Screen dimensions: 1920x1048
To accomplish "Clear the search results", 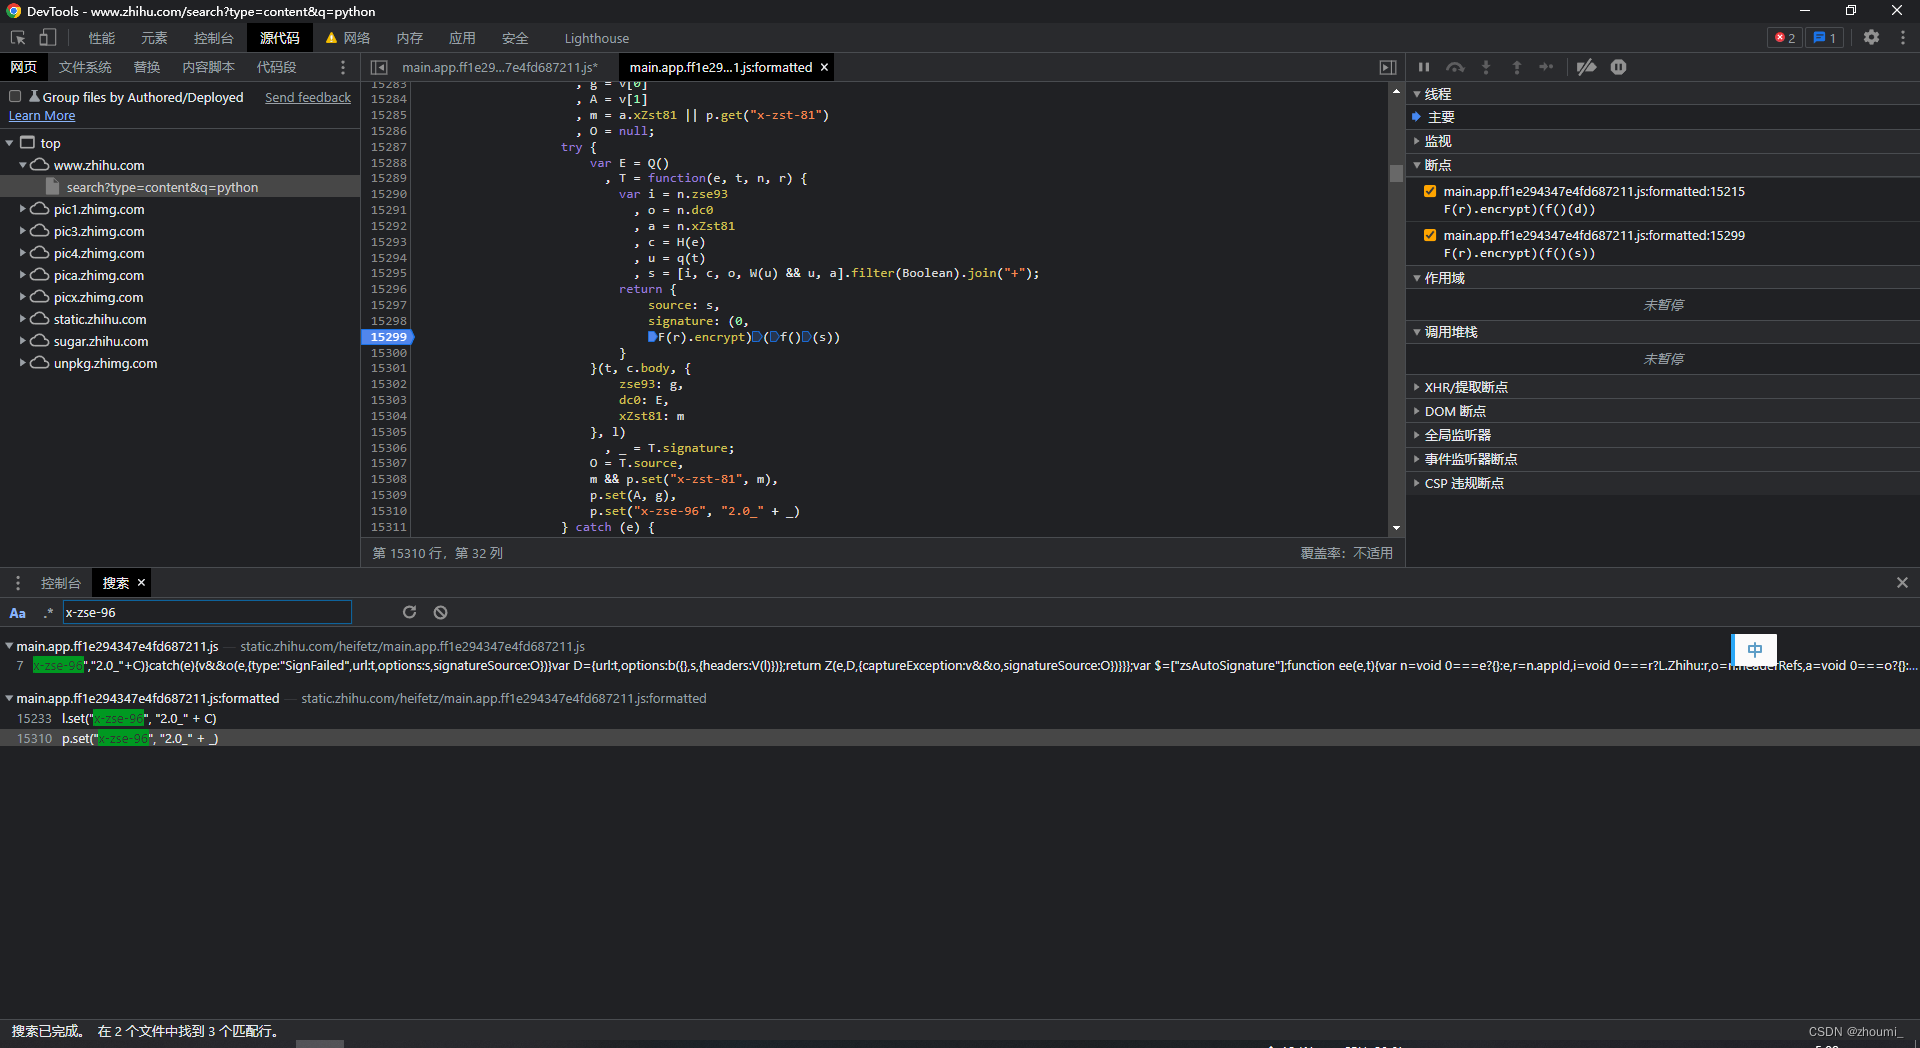I will pyautogui.click(x=440, y=612).
